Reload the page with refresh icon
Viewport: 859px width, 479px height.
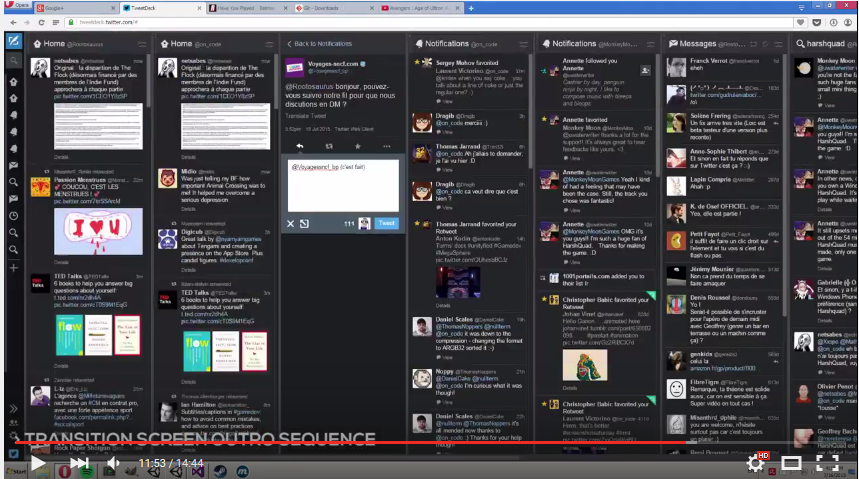click(x=41, y=22)
